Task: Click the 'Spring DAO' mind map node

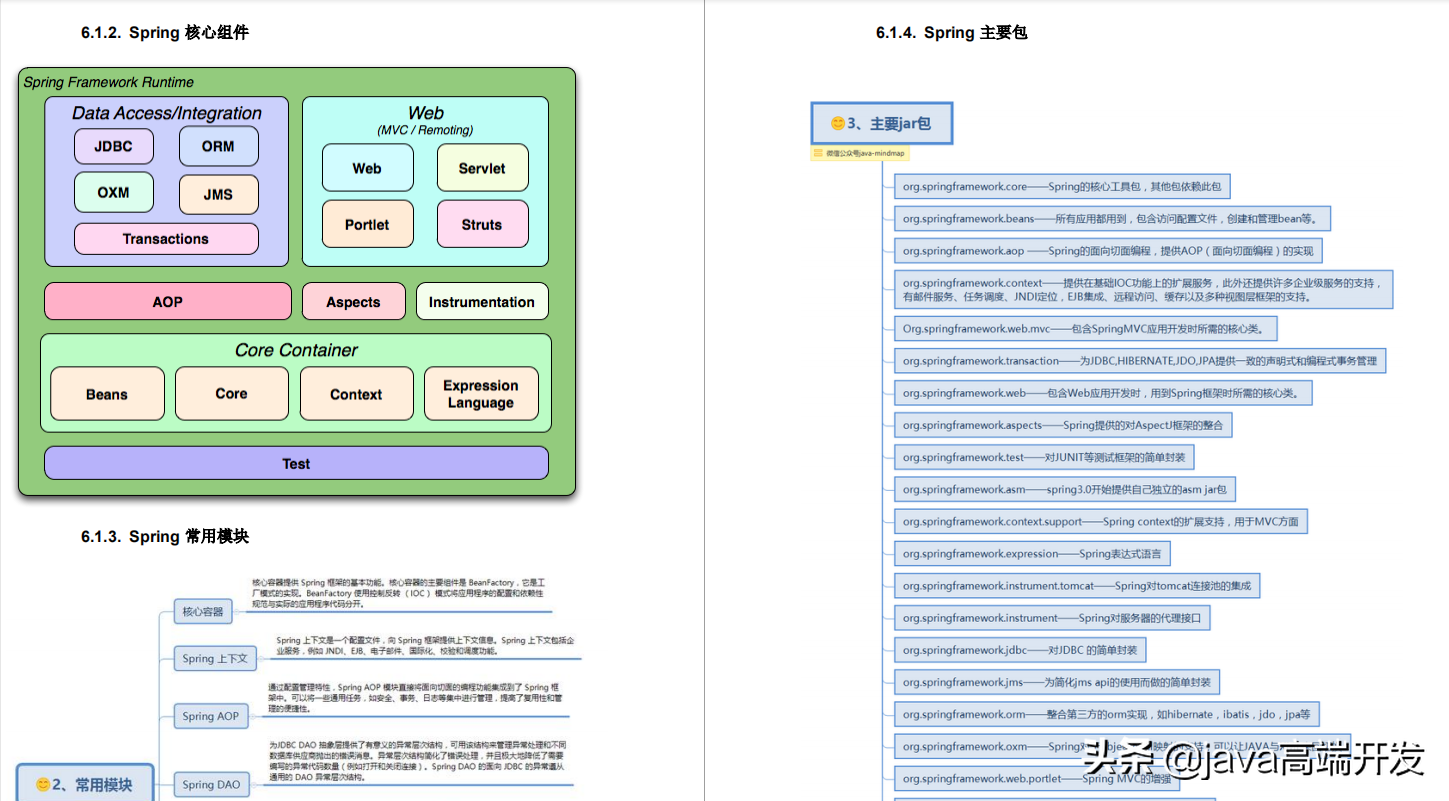Action: pyautogui.click(x=211, y=784)
